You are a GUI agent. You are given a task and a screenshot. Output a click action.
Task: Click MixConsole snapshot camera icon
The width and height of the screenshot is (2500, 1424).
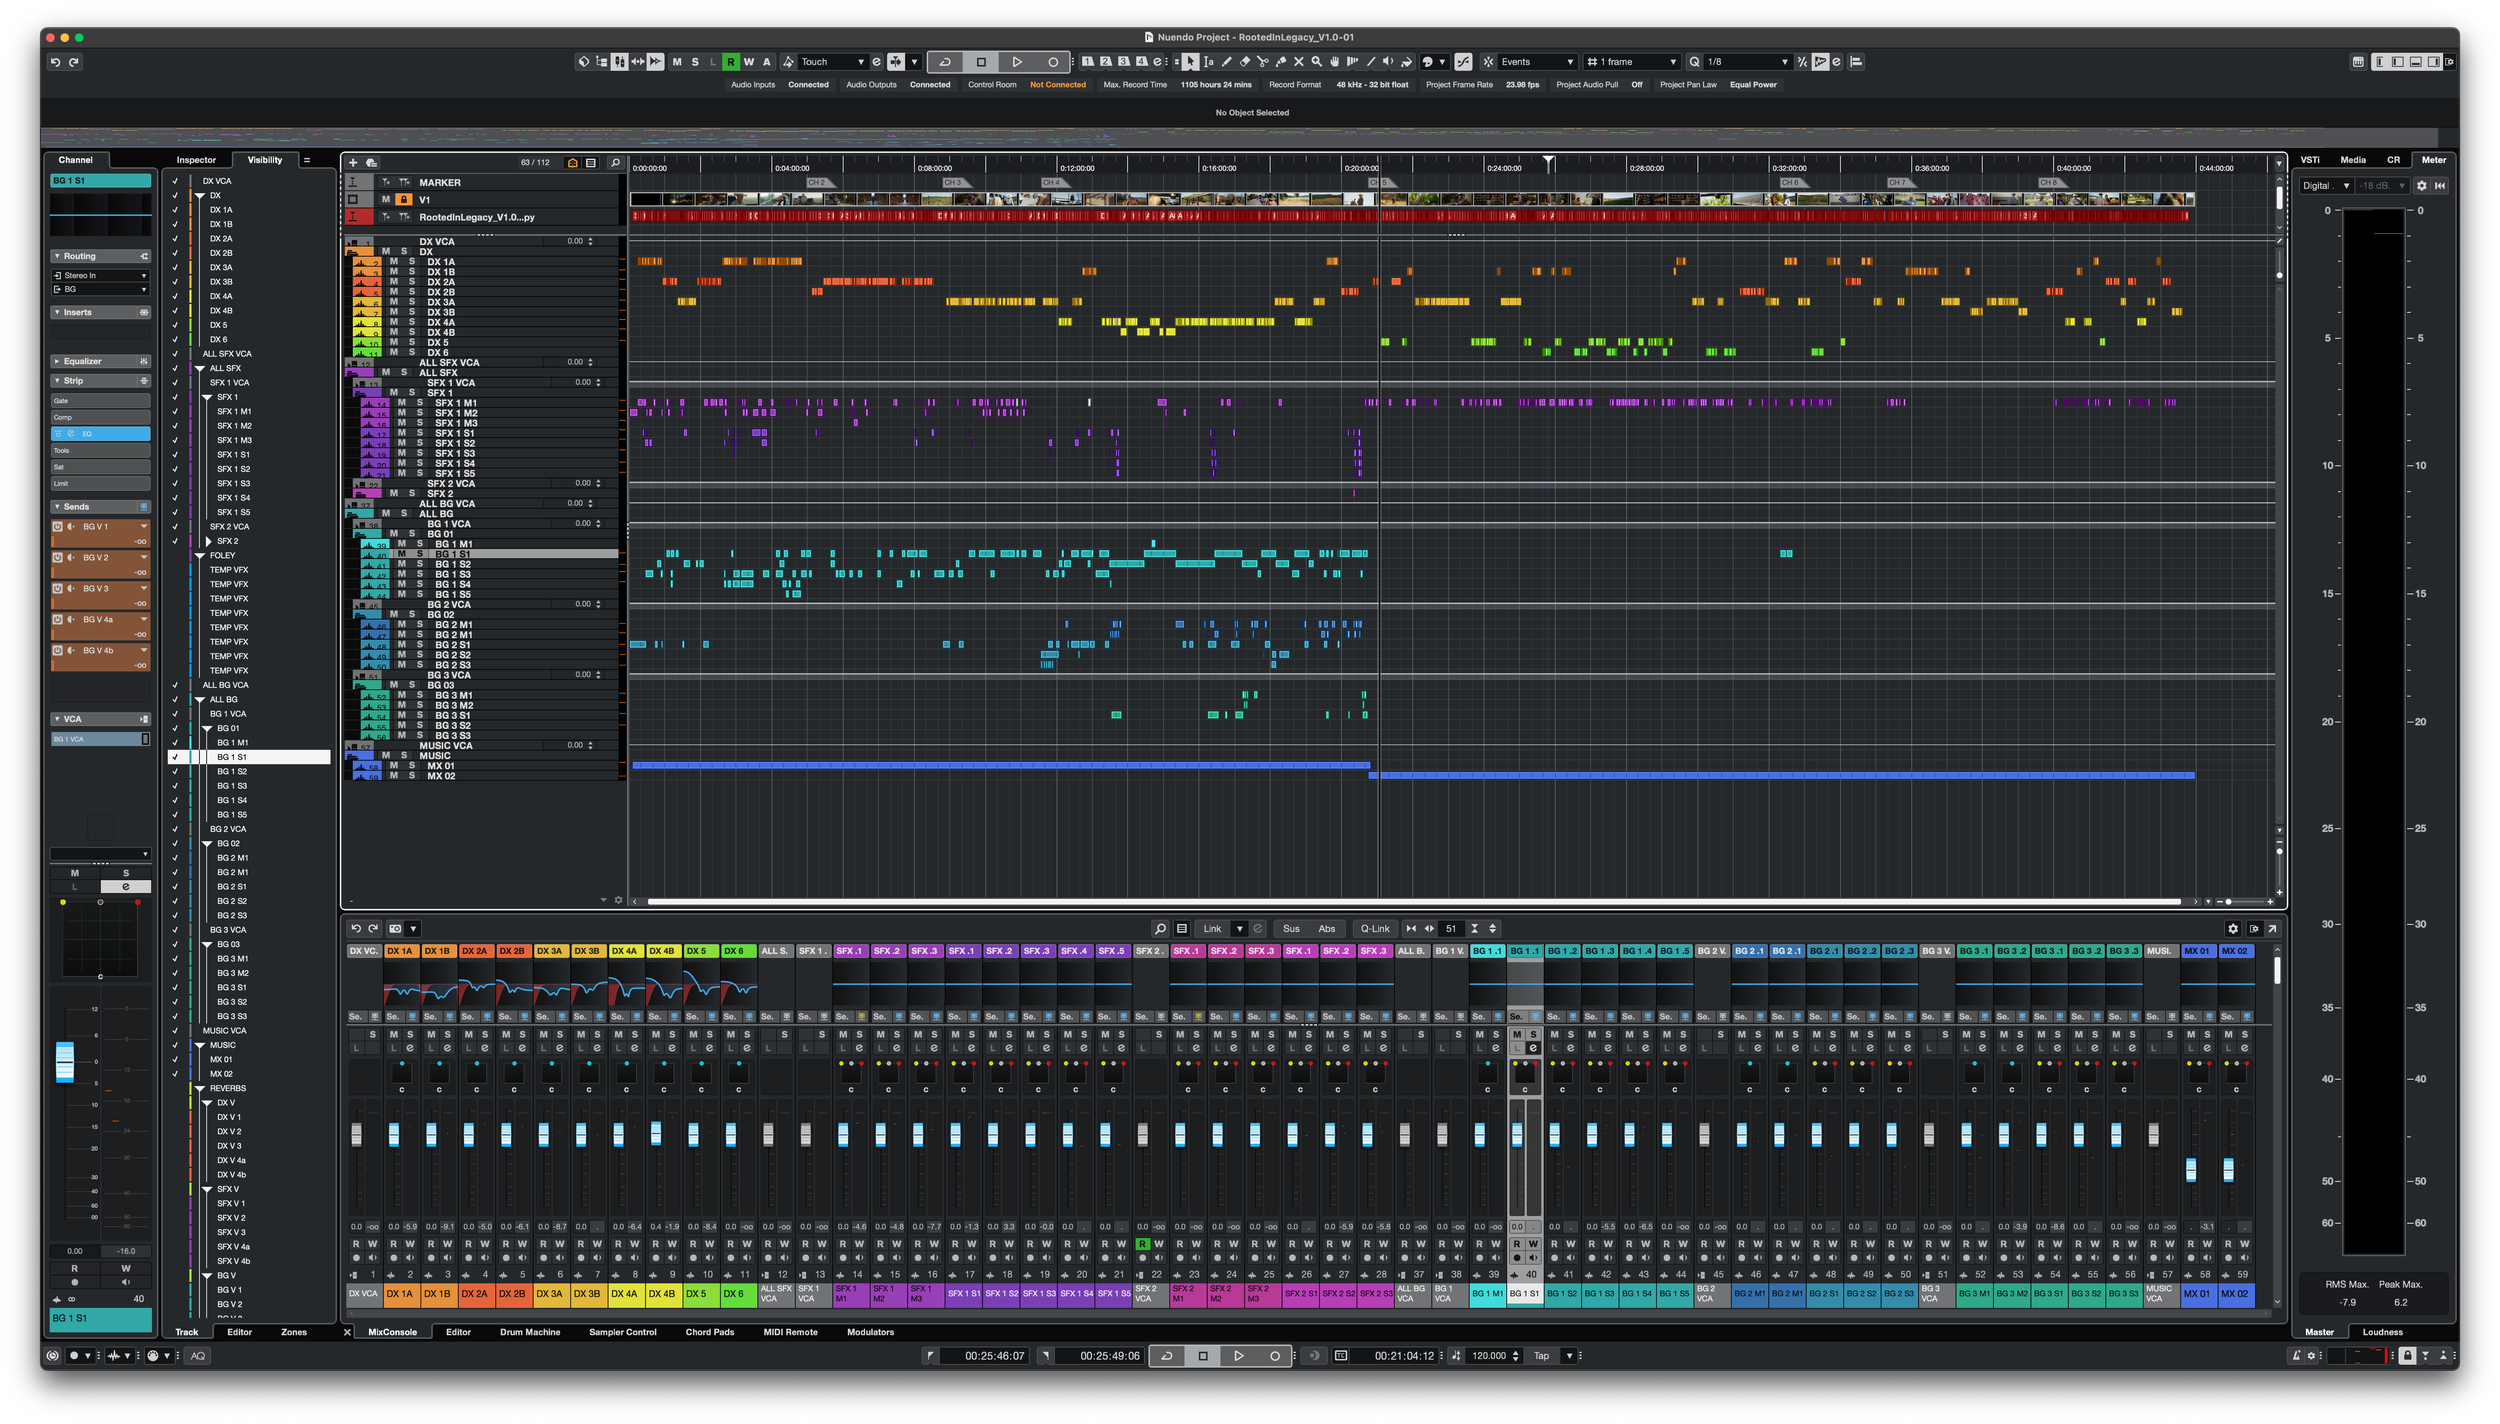click(395, 928)
